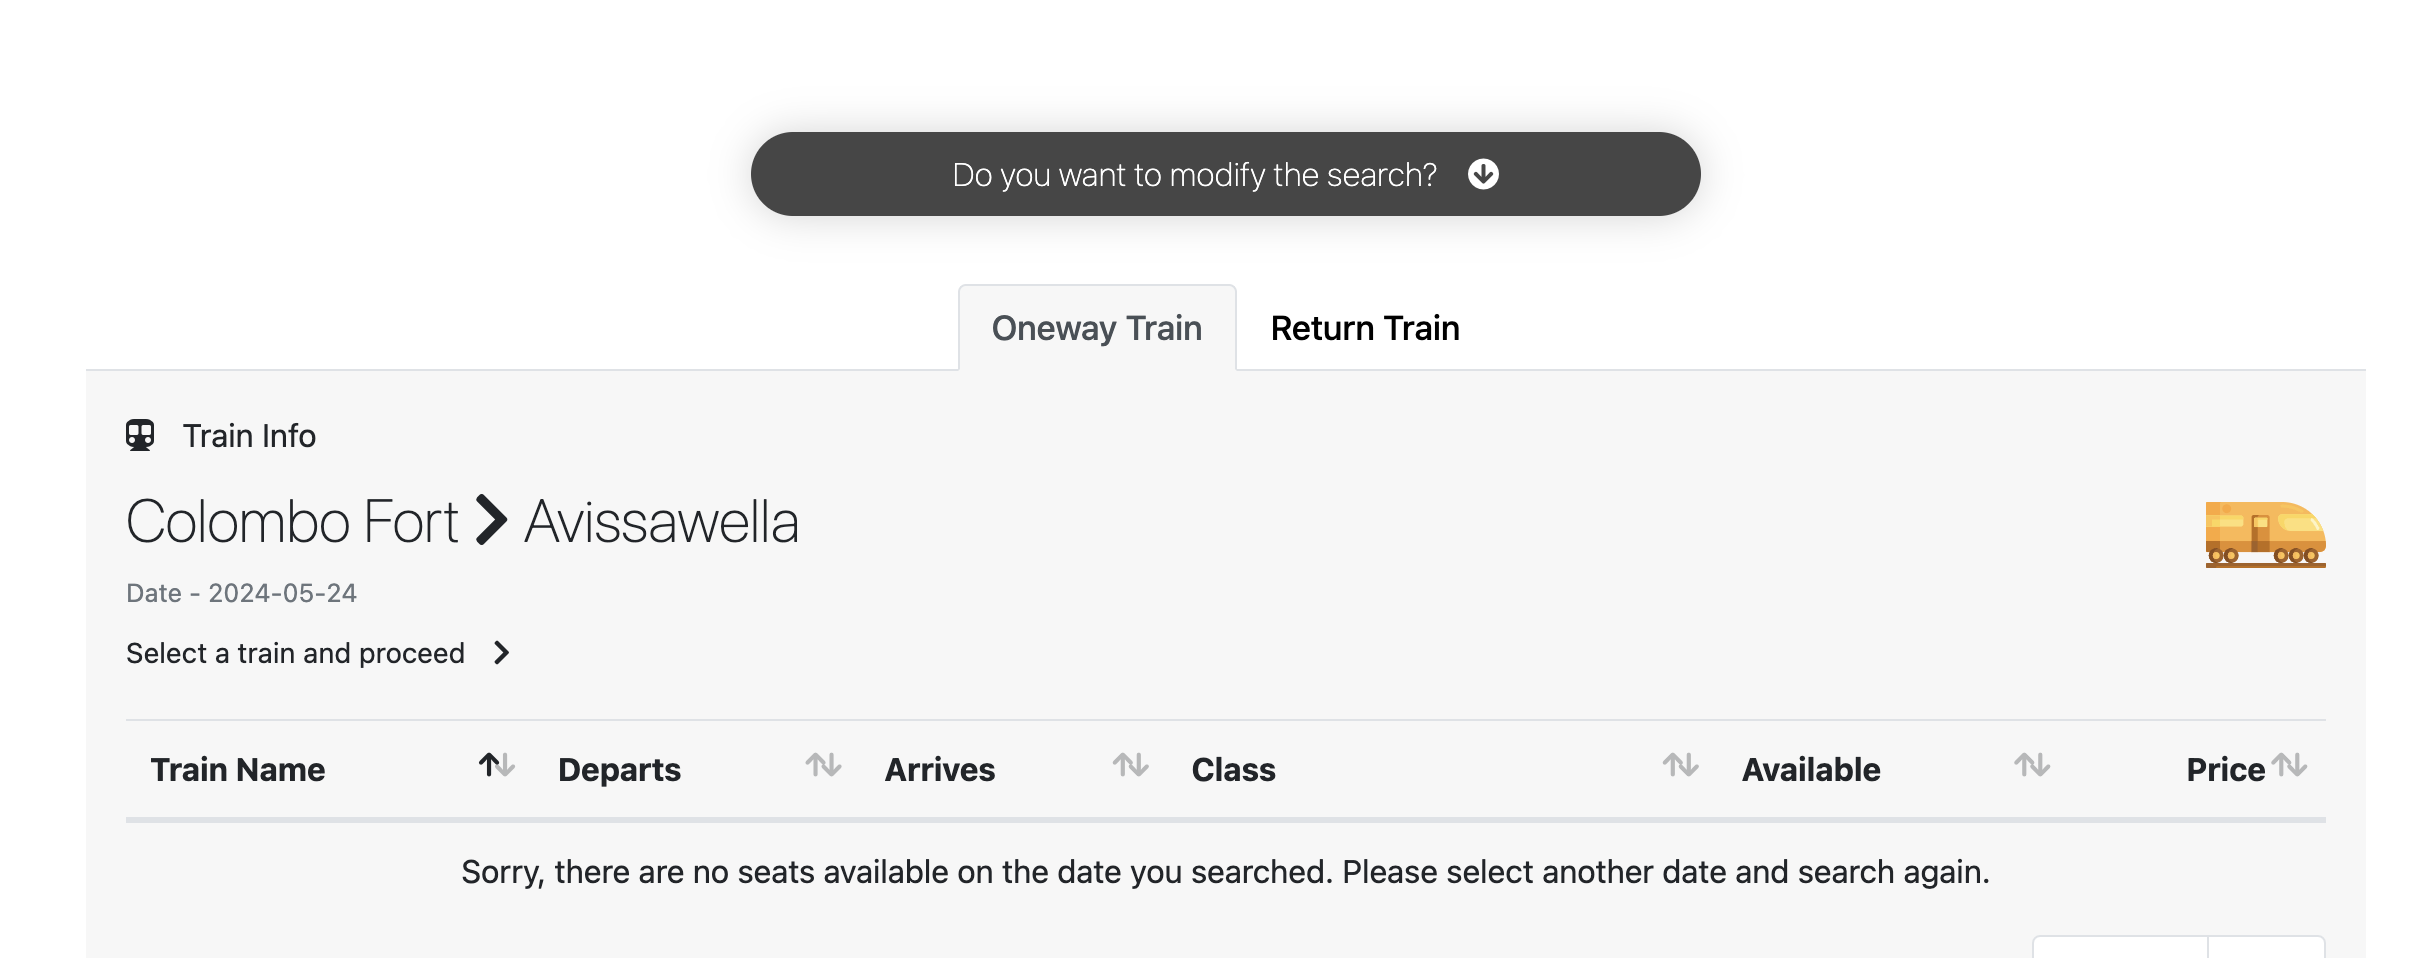The image size is (2414, 958).
Task: Click the down-arrow circle icon in search bar
Action: point(1483,174)
